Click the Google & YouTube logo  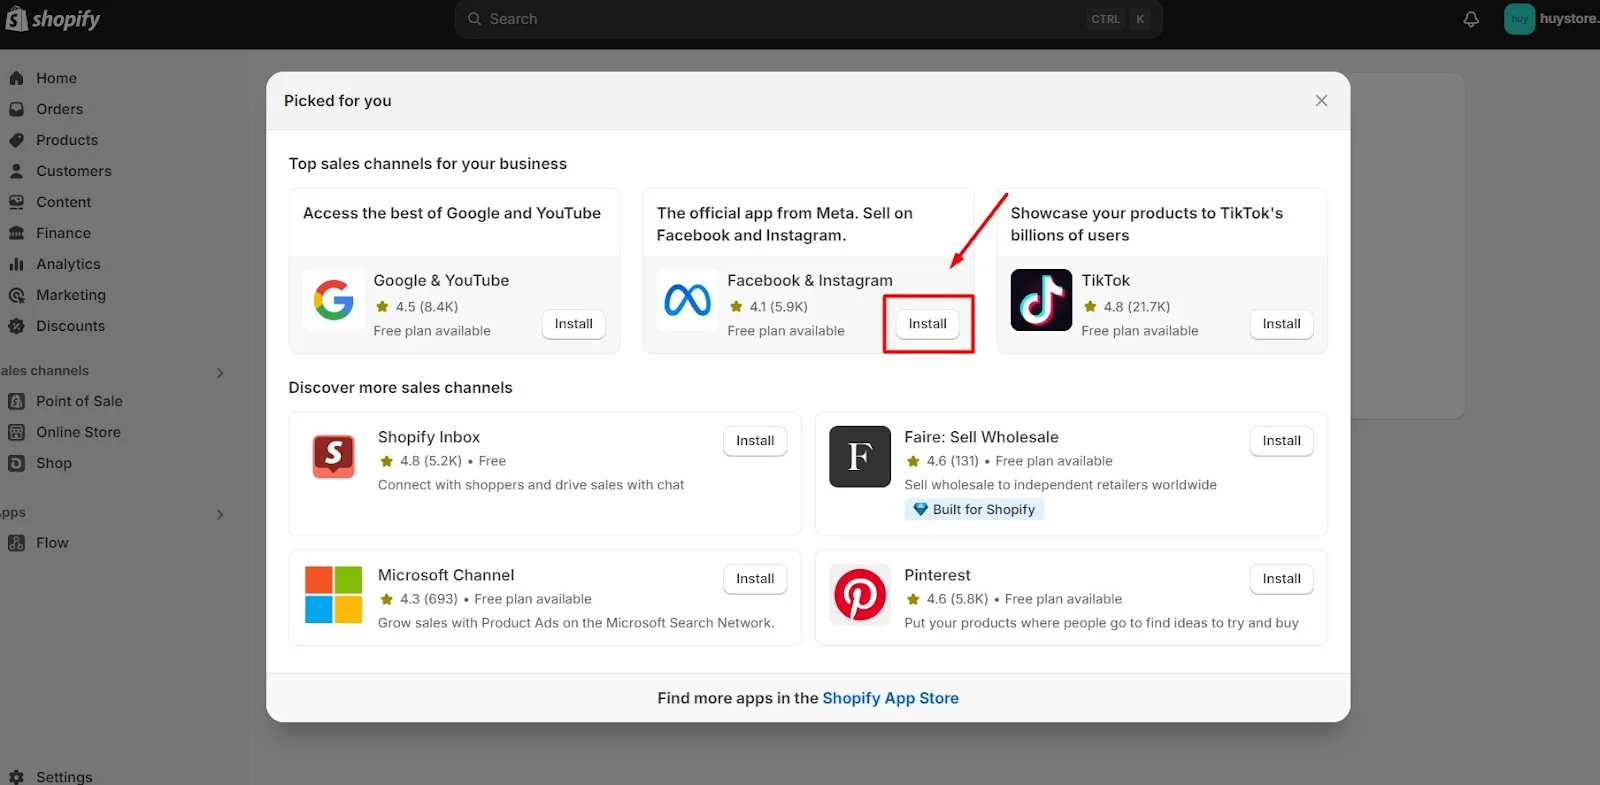[333, 300]
